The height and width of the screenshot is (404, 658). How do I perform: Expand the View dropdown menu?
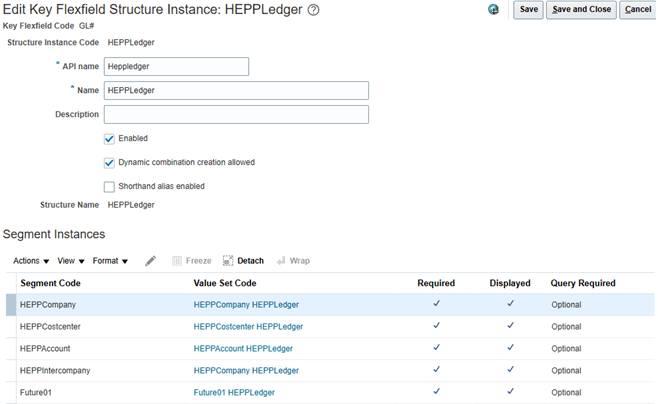70,261
